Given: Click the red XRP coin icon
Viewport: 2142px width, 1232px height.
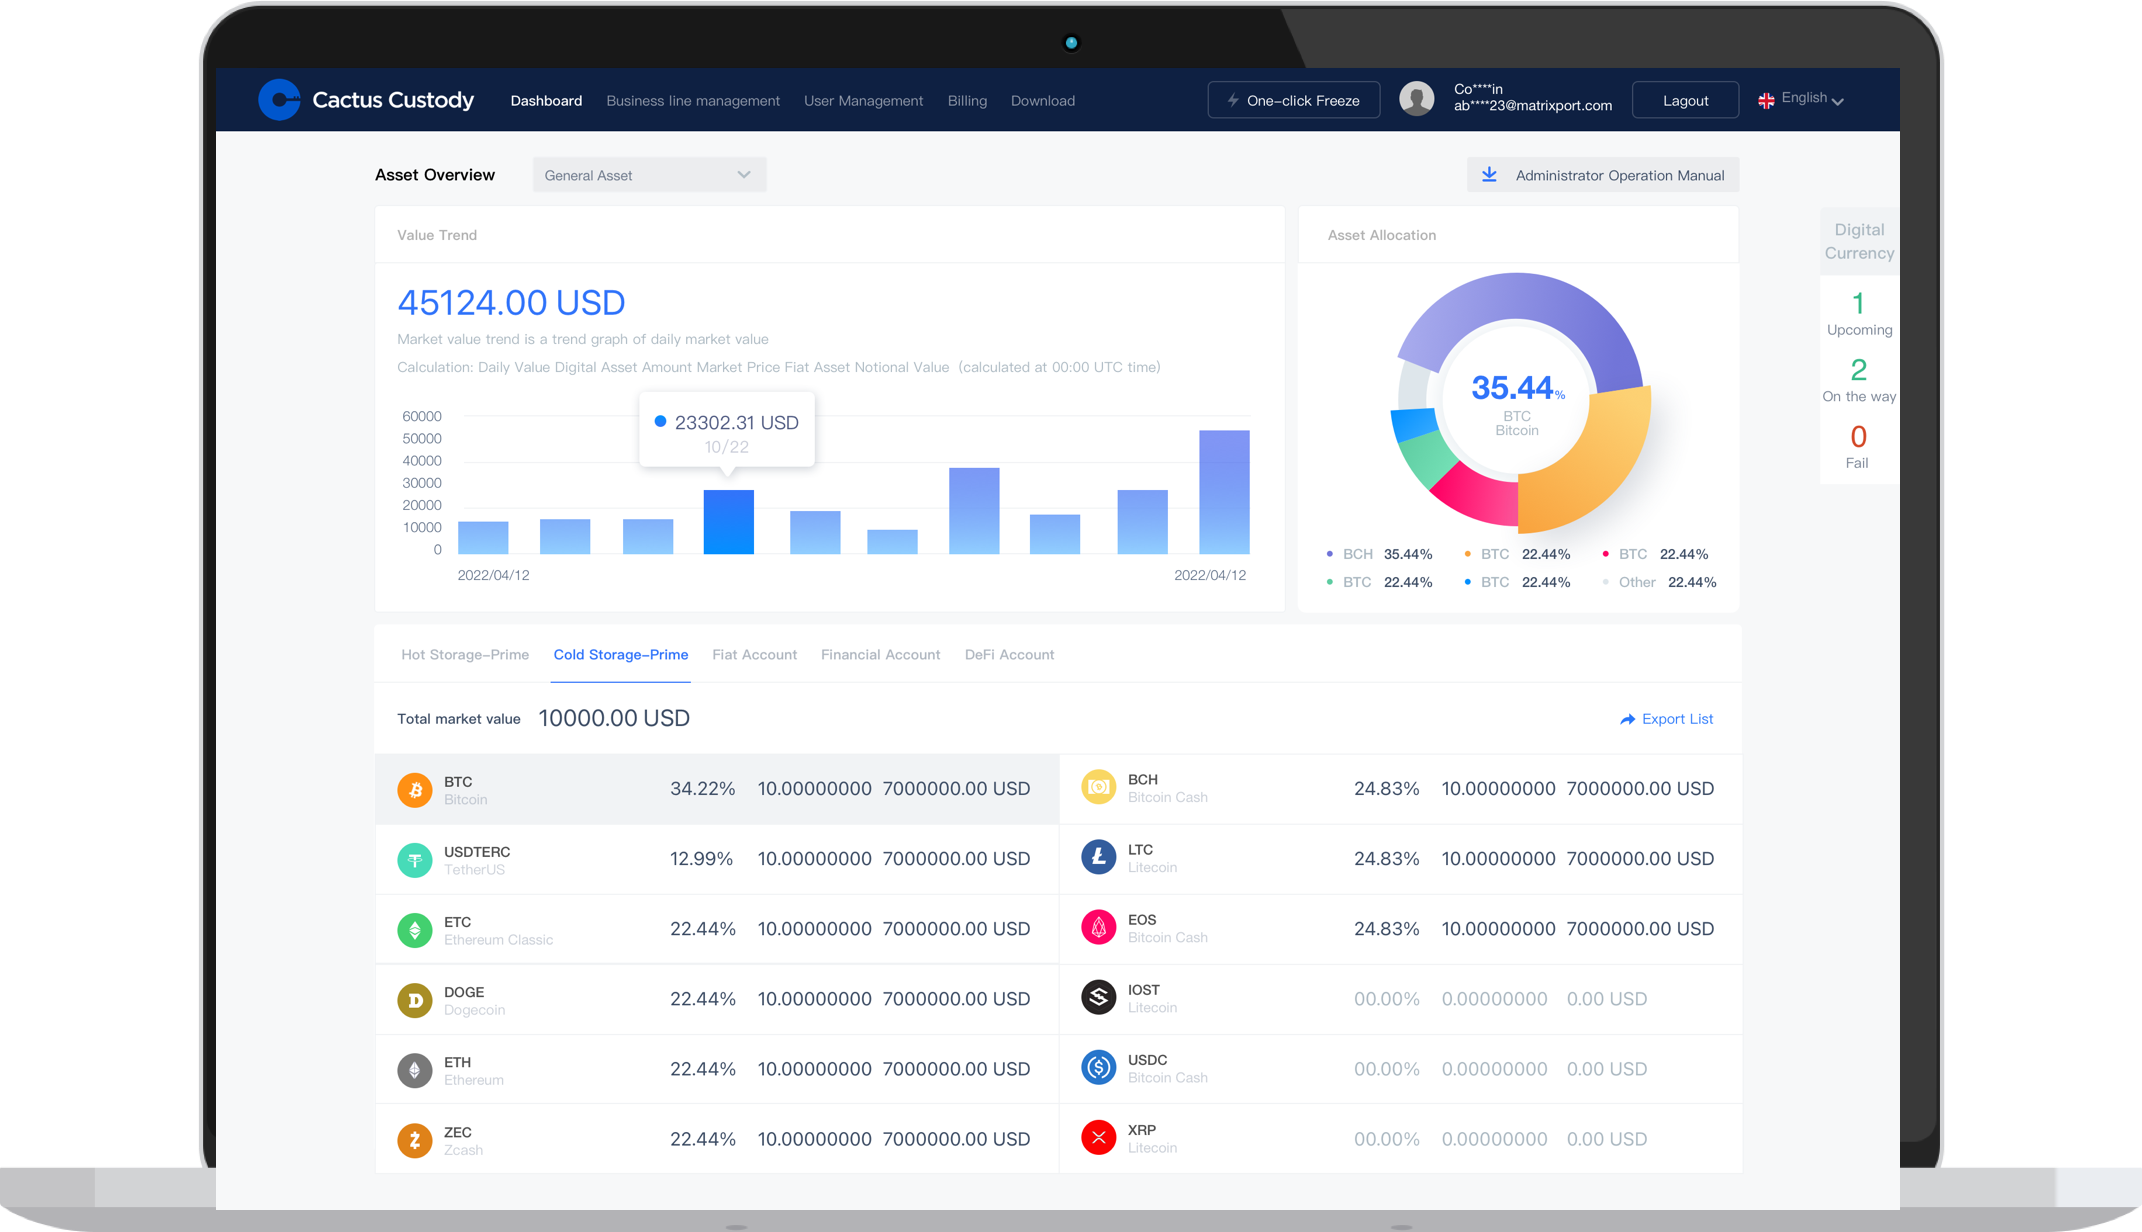Looking at the screenshot, I should tap(1098, 1138).
